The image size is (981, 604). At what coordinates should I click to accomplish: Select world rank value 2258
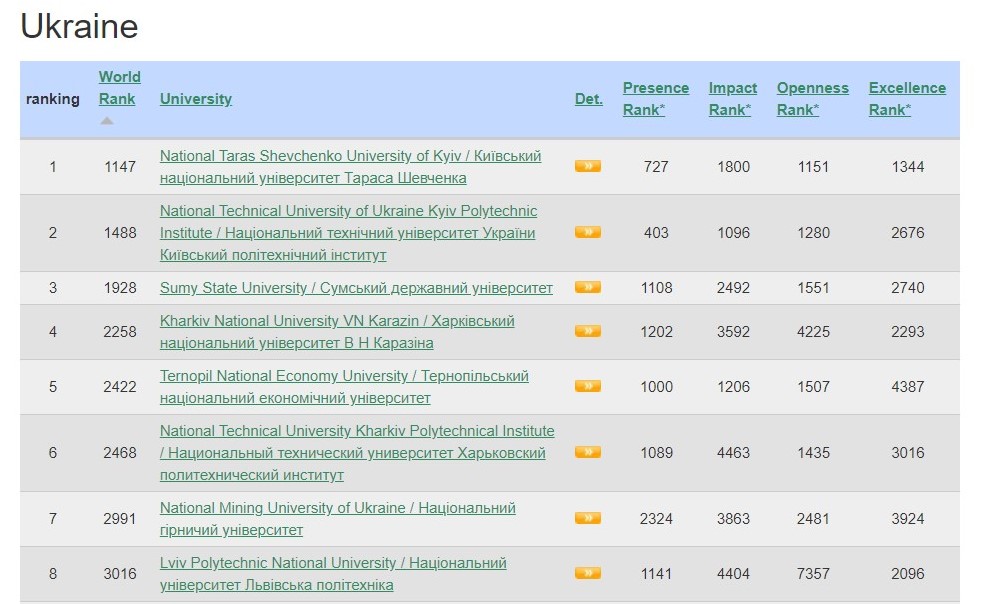pyautogui.click(x=119, y=331)
